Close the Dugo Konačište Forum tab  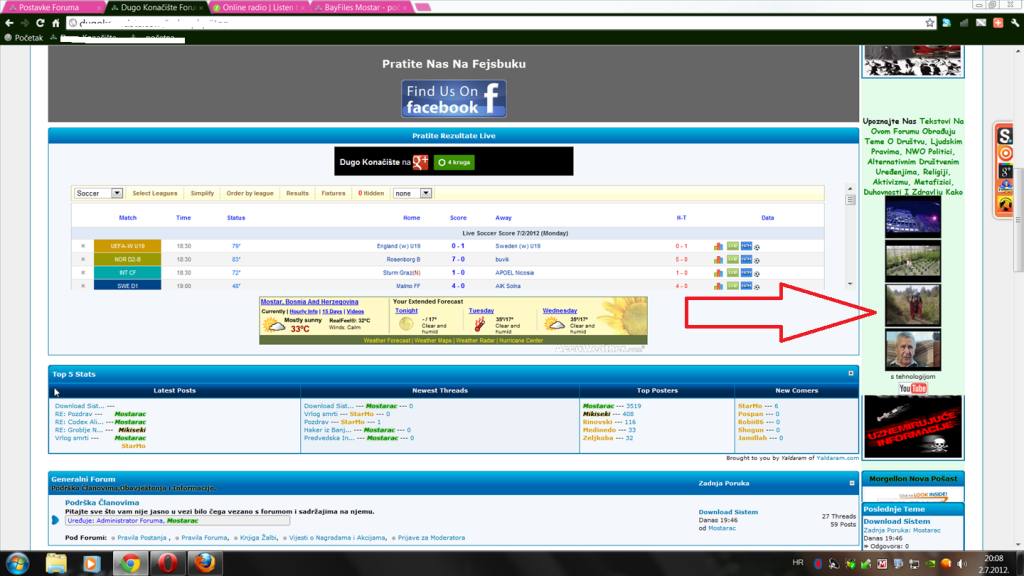point(200,8)
